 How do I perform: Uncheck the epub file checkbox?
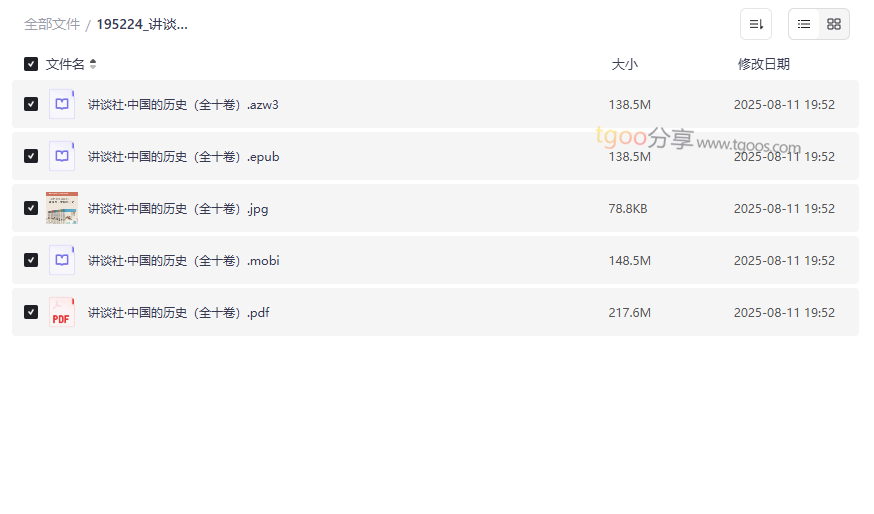coord(31,156)
